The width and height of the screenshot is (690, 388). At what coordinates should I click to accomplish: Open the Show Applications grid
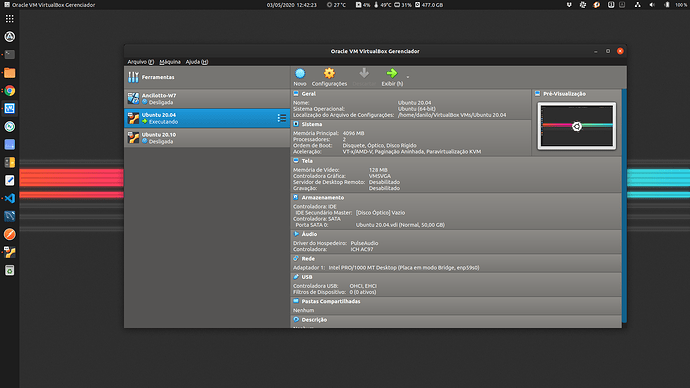click(x=10, y=18)
